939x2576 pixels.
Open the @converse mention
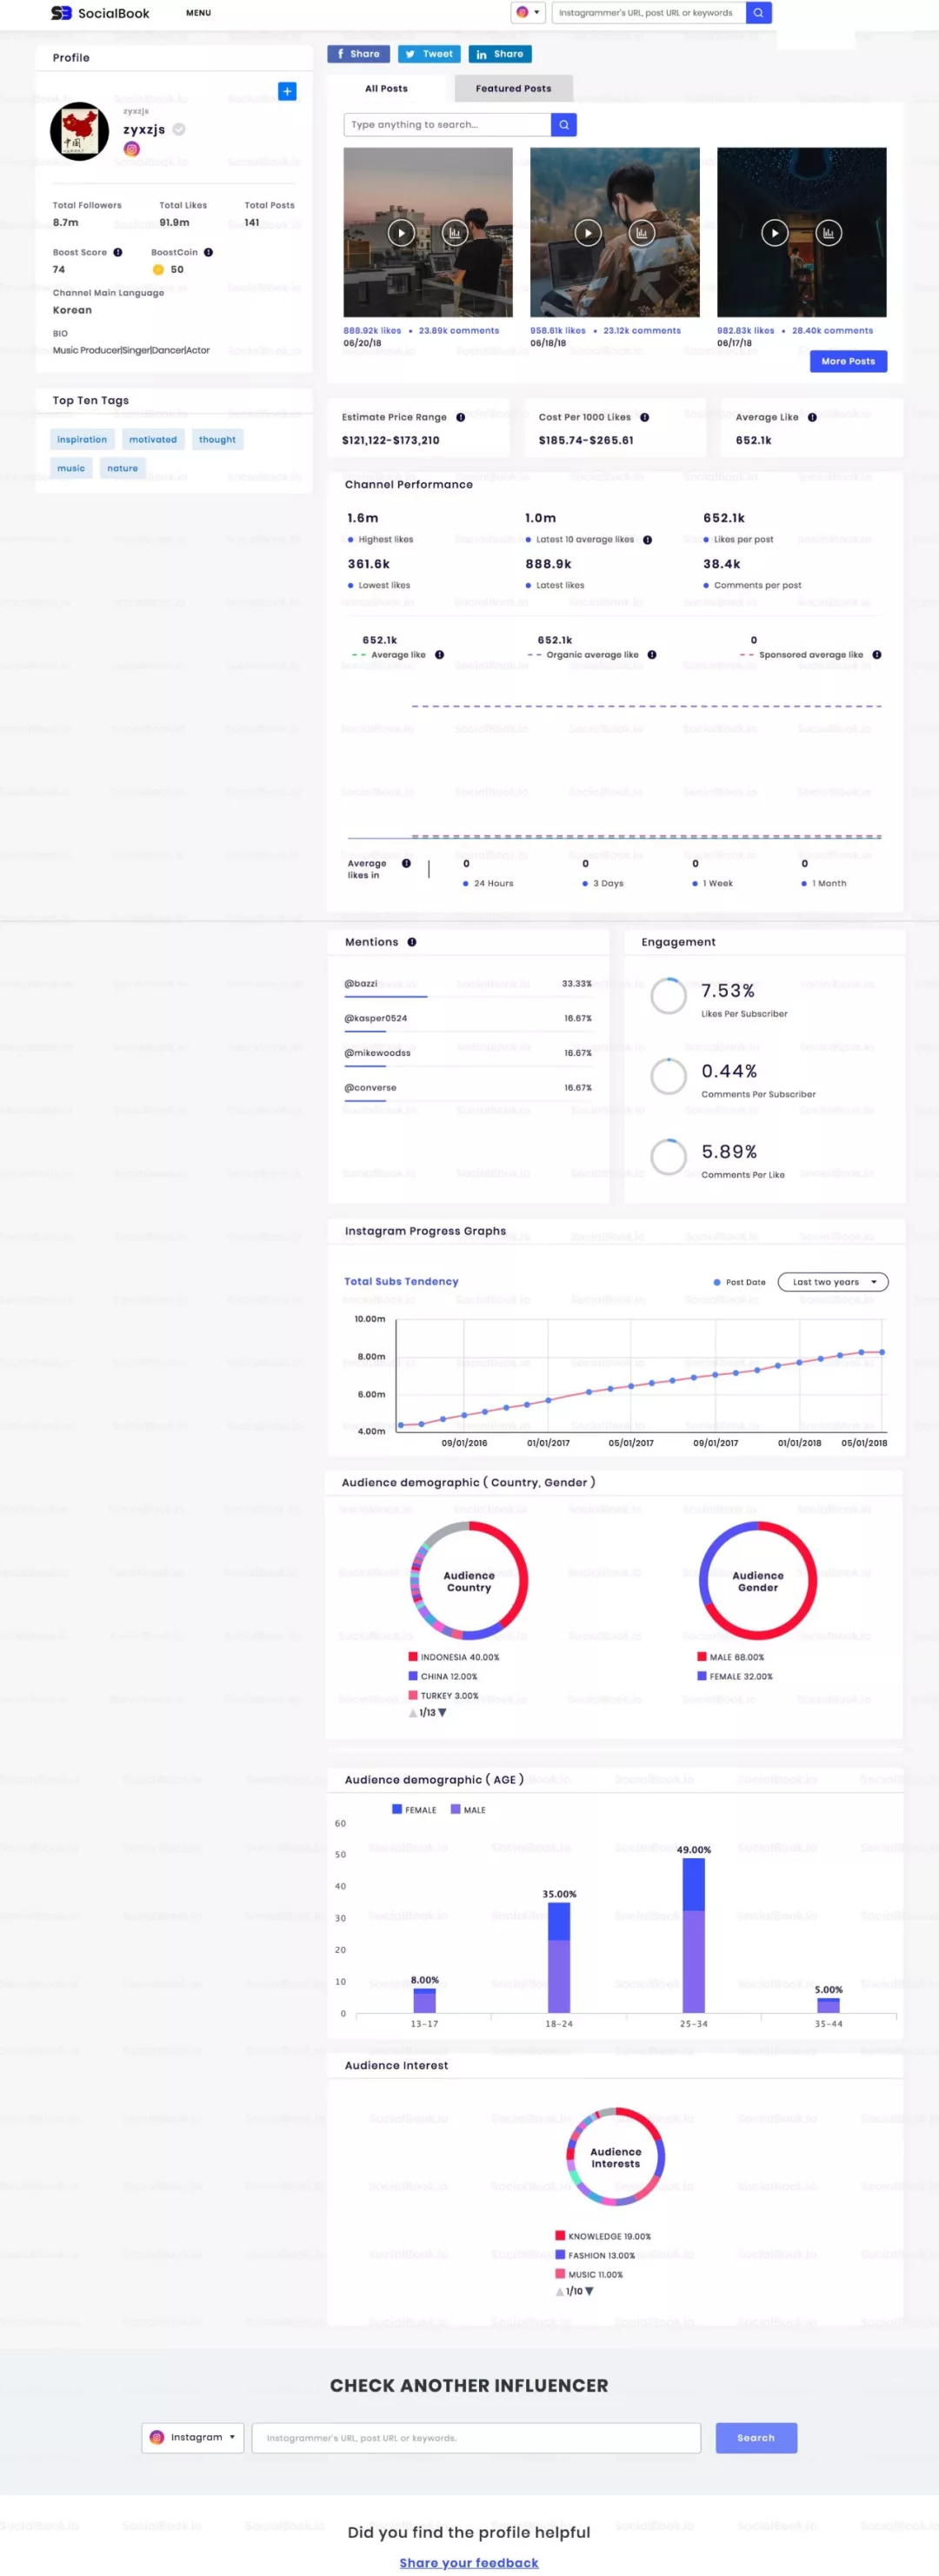click(370, 1087)
